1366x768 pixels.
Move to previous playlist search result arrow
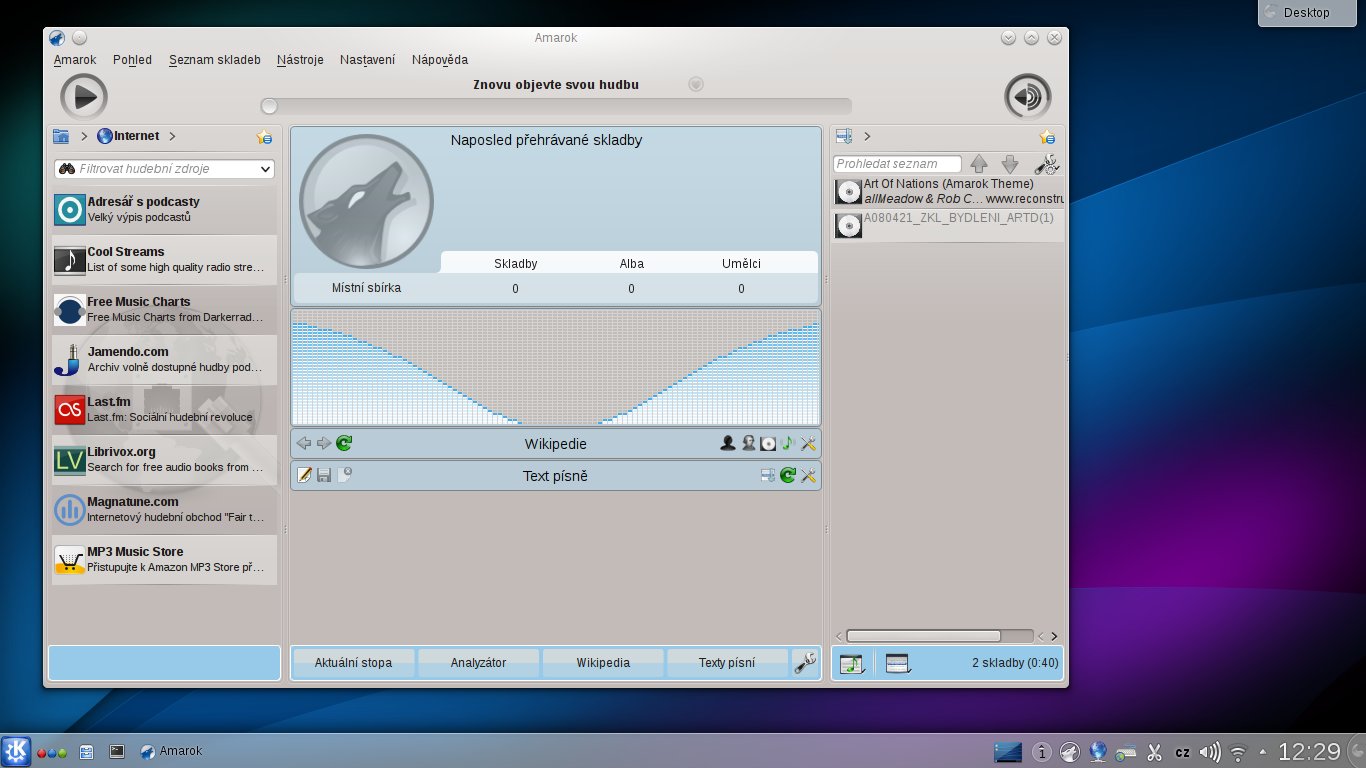point(979,164)
